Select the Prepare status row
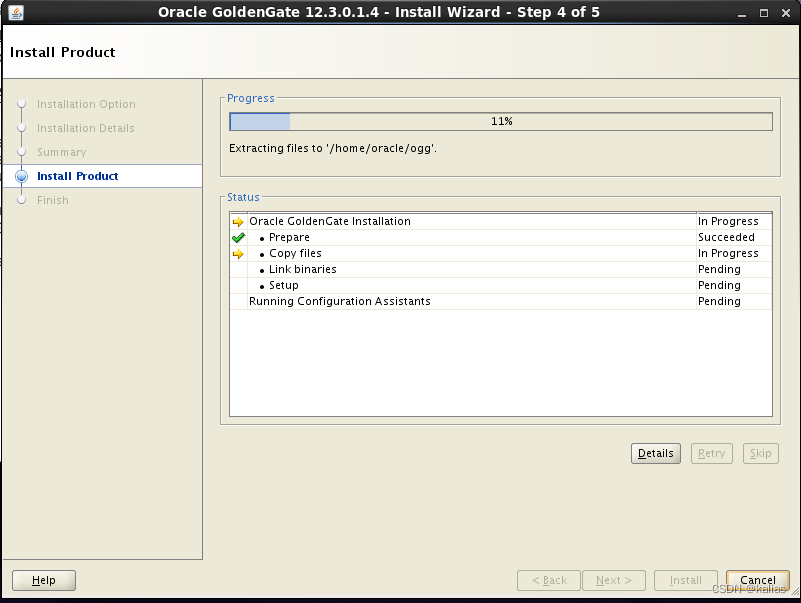The width and height of the screenshot is (801, 603). click(501, 238)
